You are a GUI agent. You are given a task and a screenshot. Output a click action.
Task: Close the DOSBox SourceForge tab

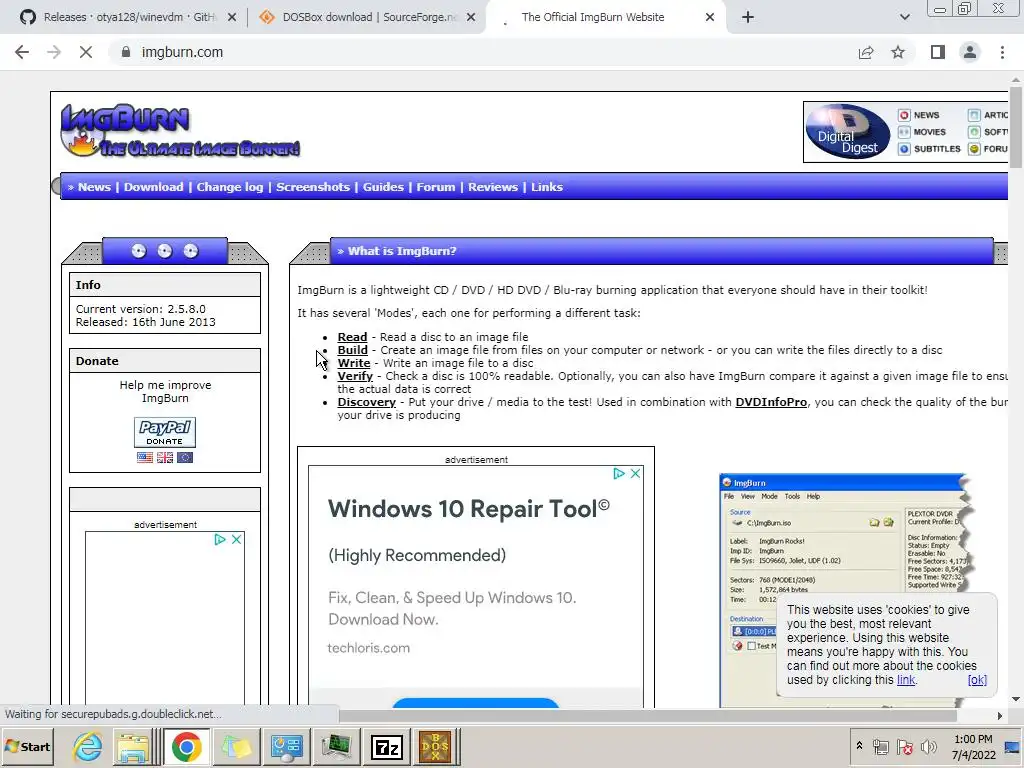pos(470,17)
